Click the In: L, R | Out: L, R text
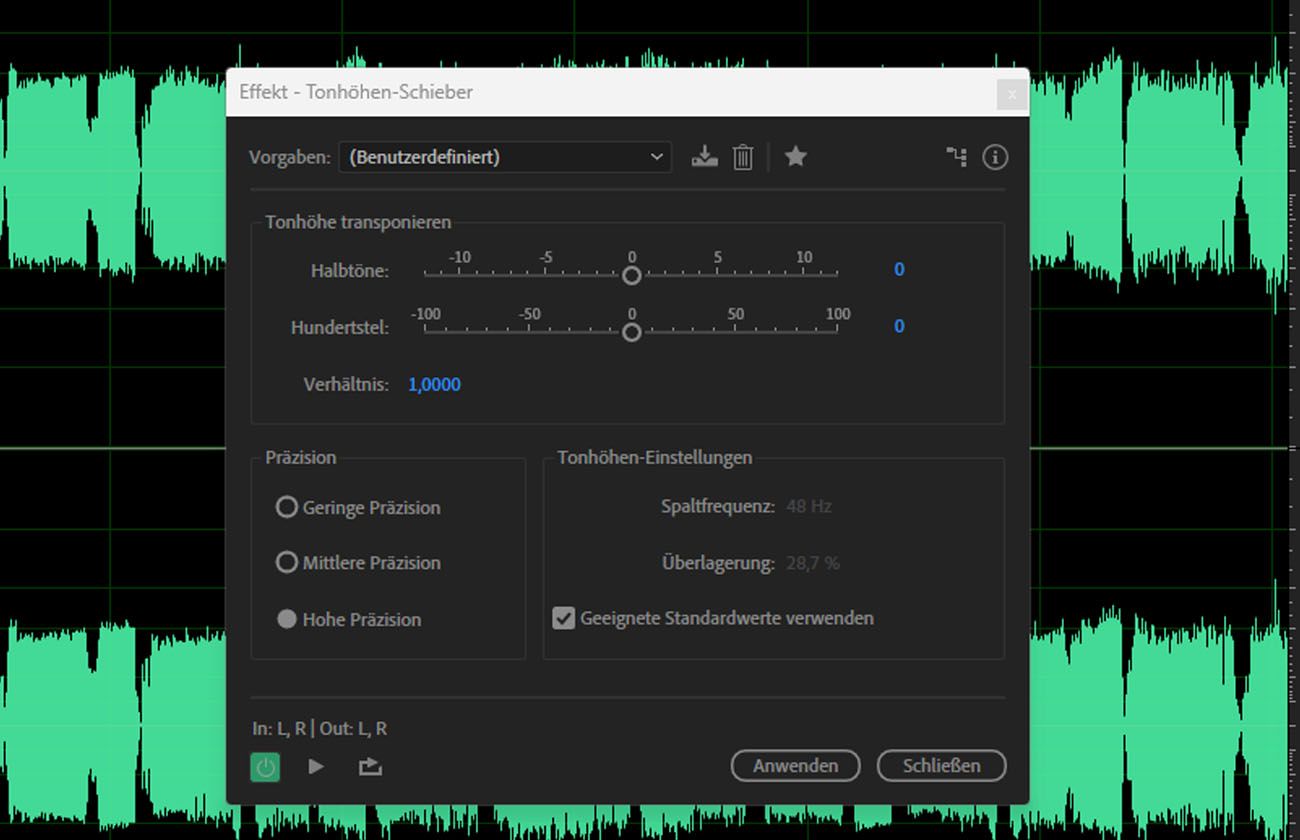This screenshot has height=840, width=1300. (x=320, y=729)
